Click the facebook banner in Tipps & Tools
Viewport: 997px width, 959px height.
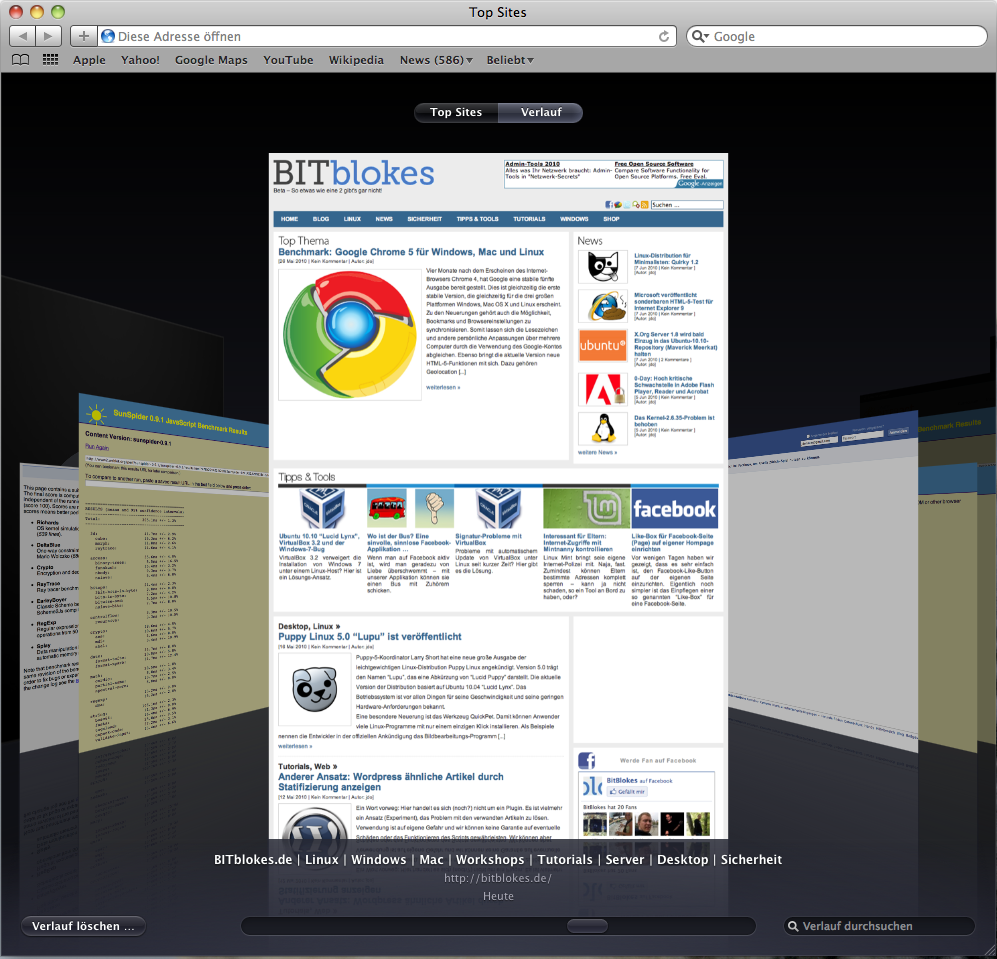tap(675, 508)
